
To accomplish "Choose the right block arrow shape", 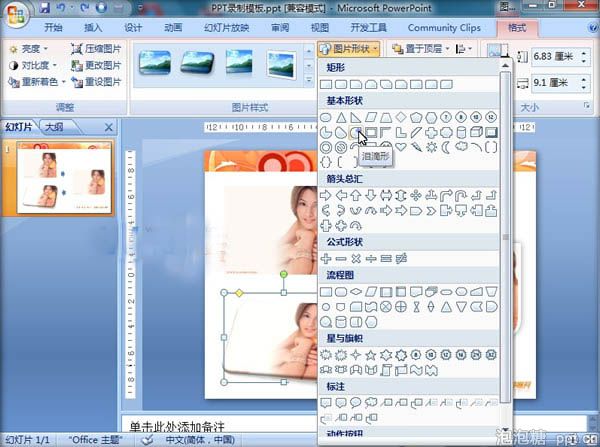I will tap(326, 195).
